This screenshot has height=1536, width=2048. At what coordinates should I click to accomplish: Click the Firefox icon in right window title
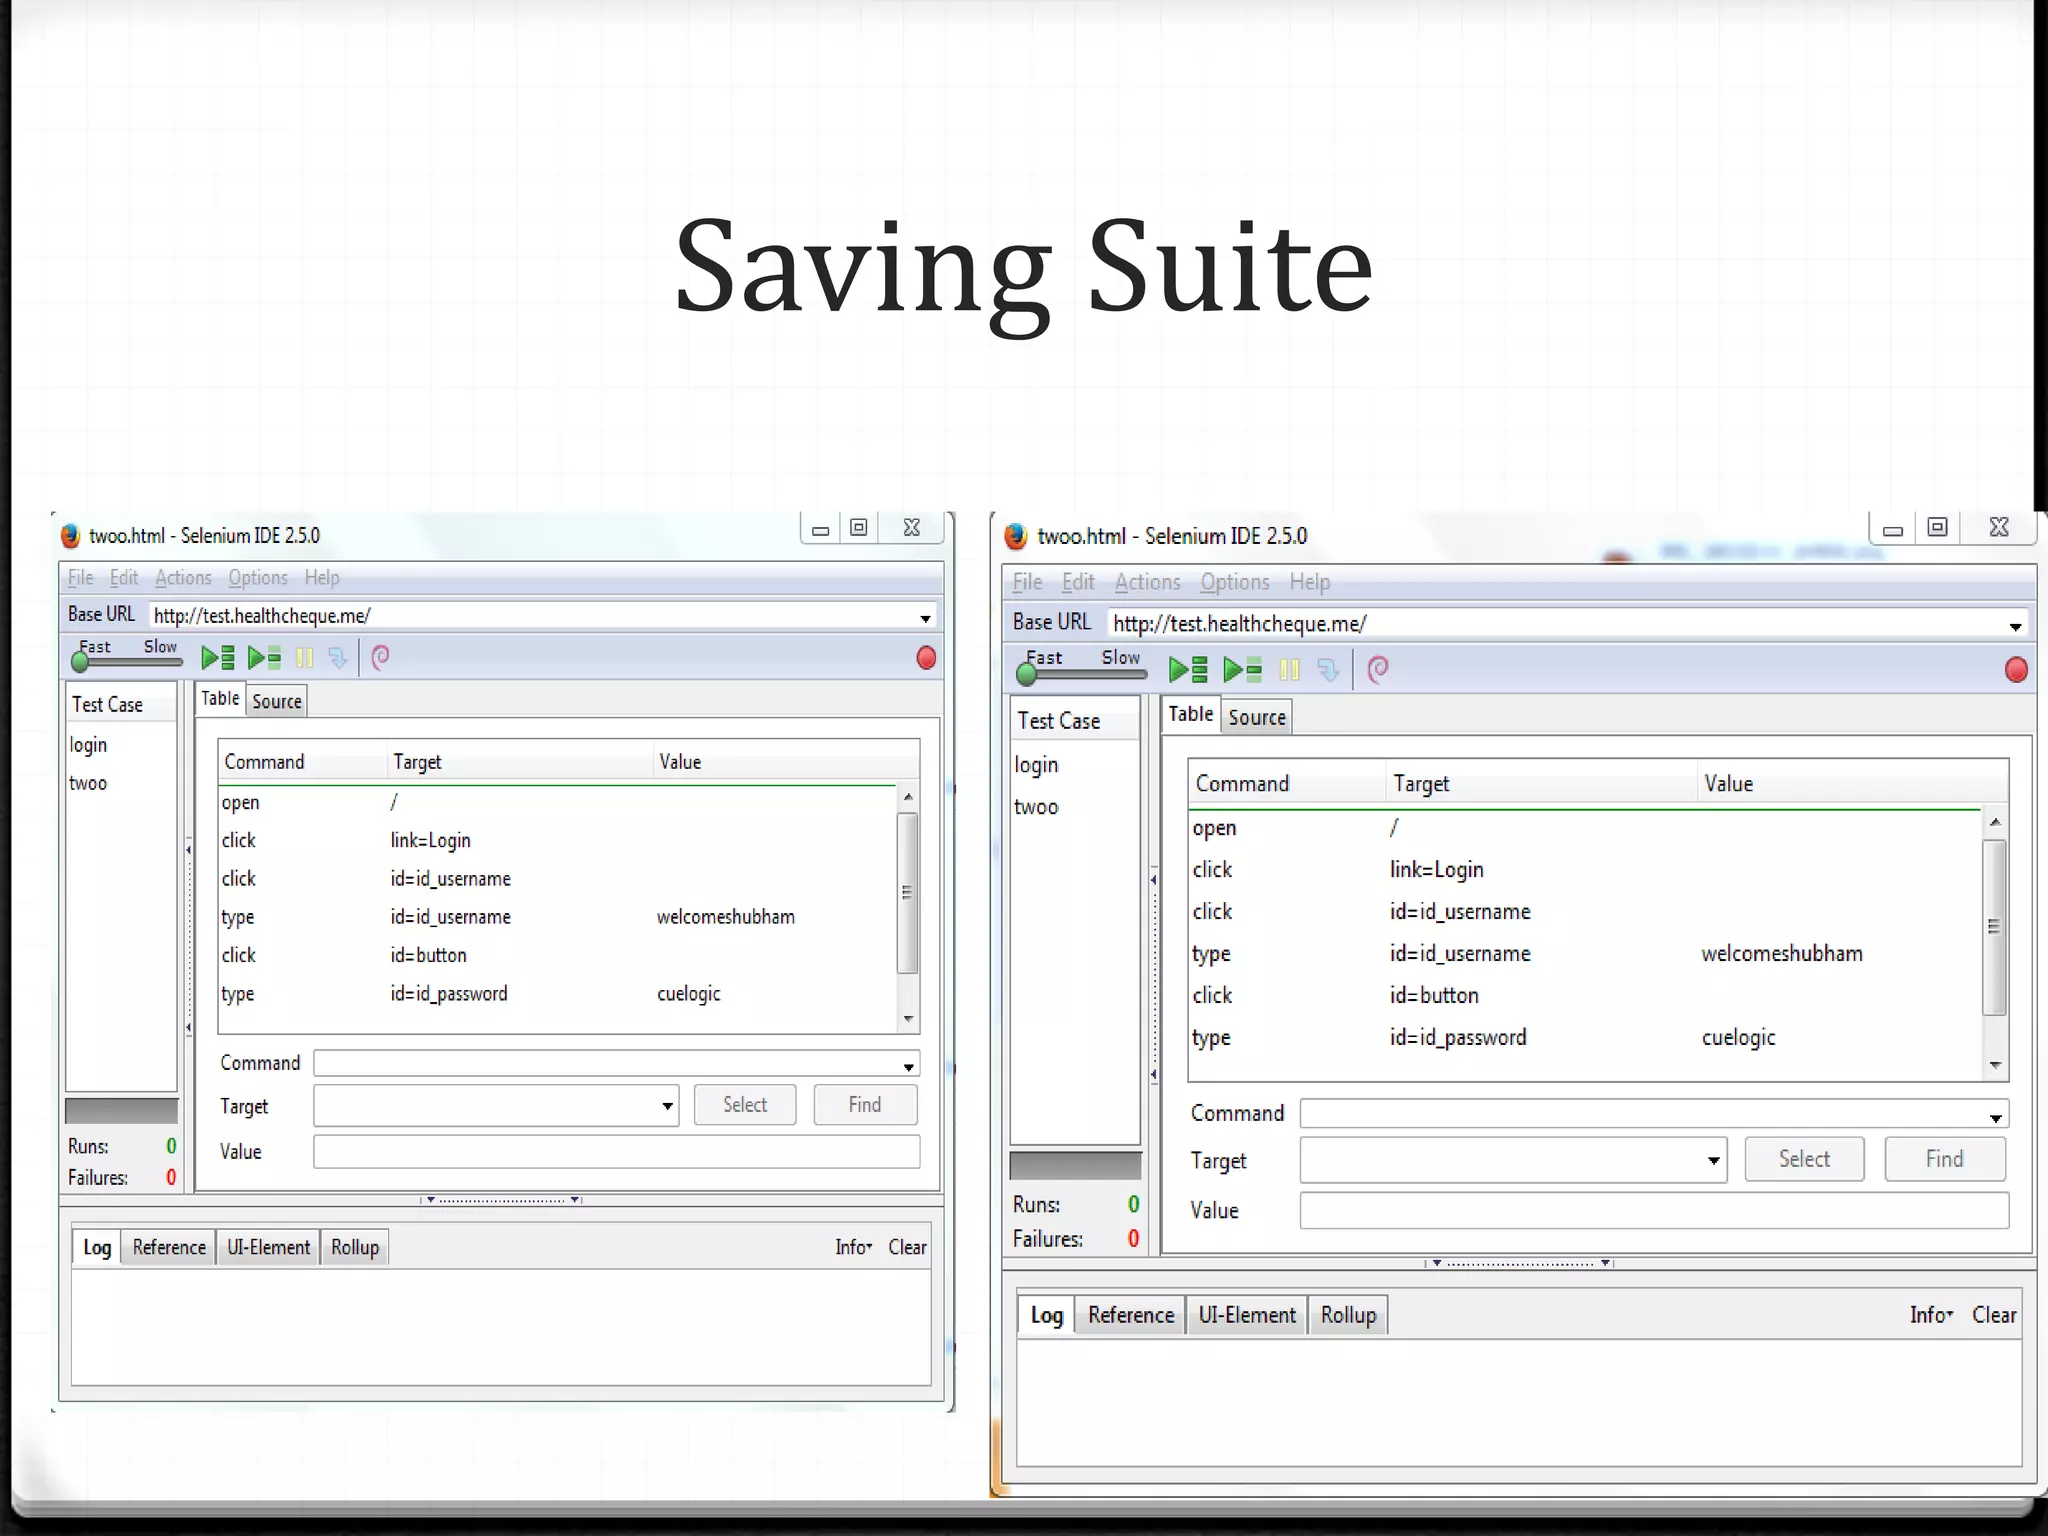coord(1016,536)
